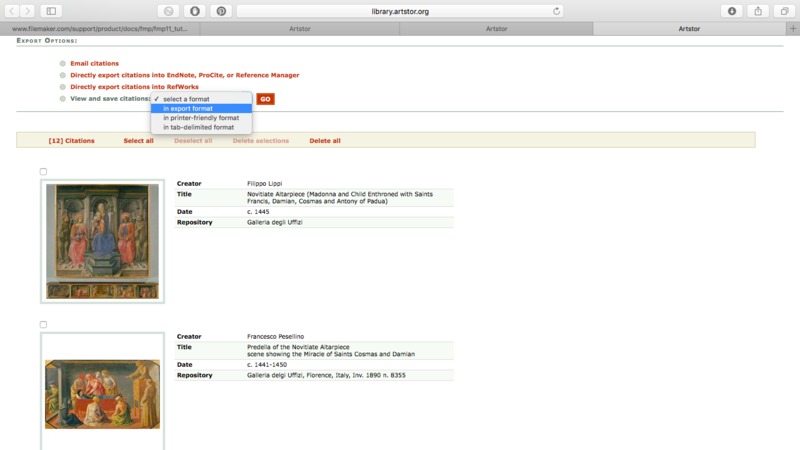Screen dimensions: 800x450
Task: Click Predella of the Novitiate Altarpiece title
Action: [x=331, y=350]
